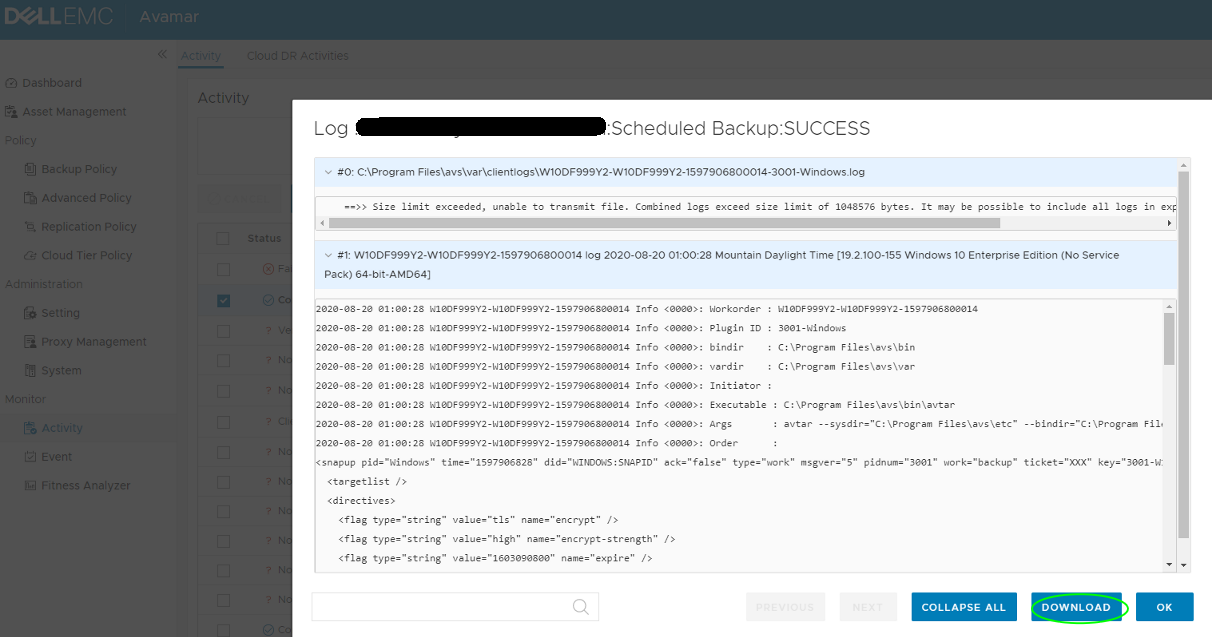This screenshot has height=637, width=1212.
Task: Click the Next button
Action: point(867,607)
